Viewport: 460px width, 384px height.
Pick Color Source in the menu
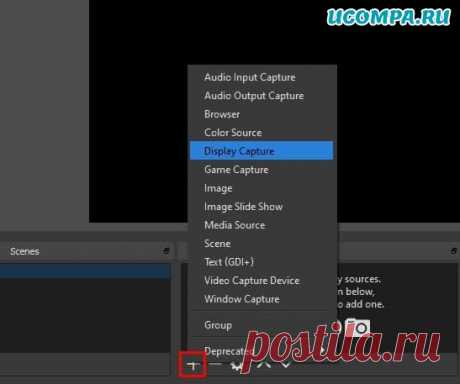[x=261, y=133]
